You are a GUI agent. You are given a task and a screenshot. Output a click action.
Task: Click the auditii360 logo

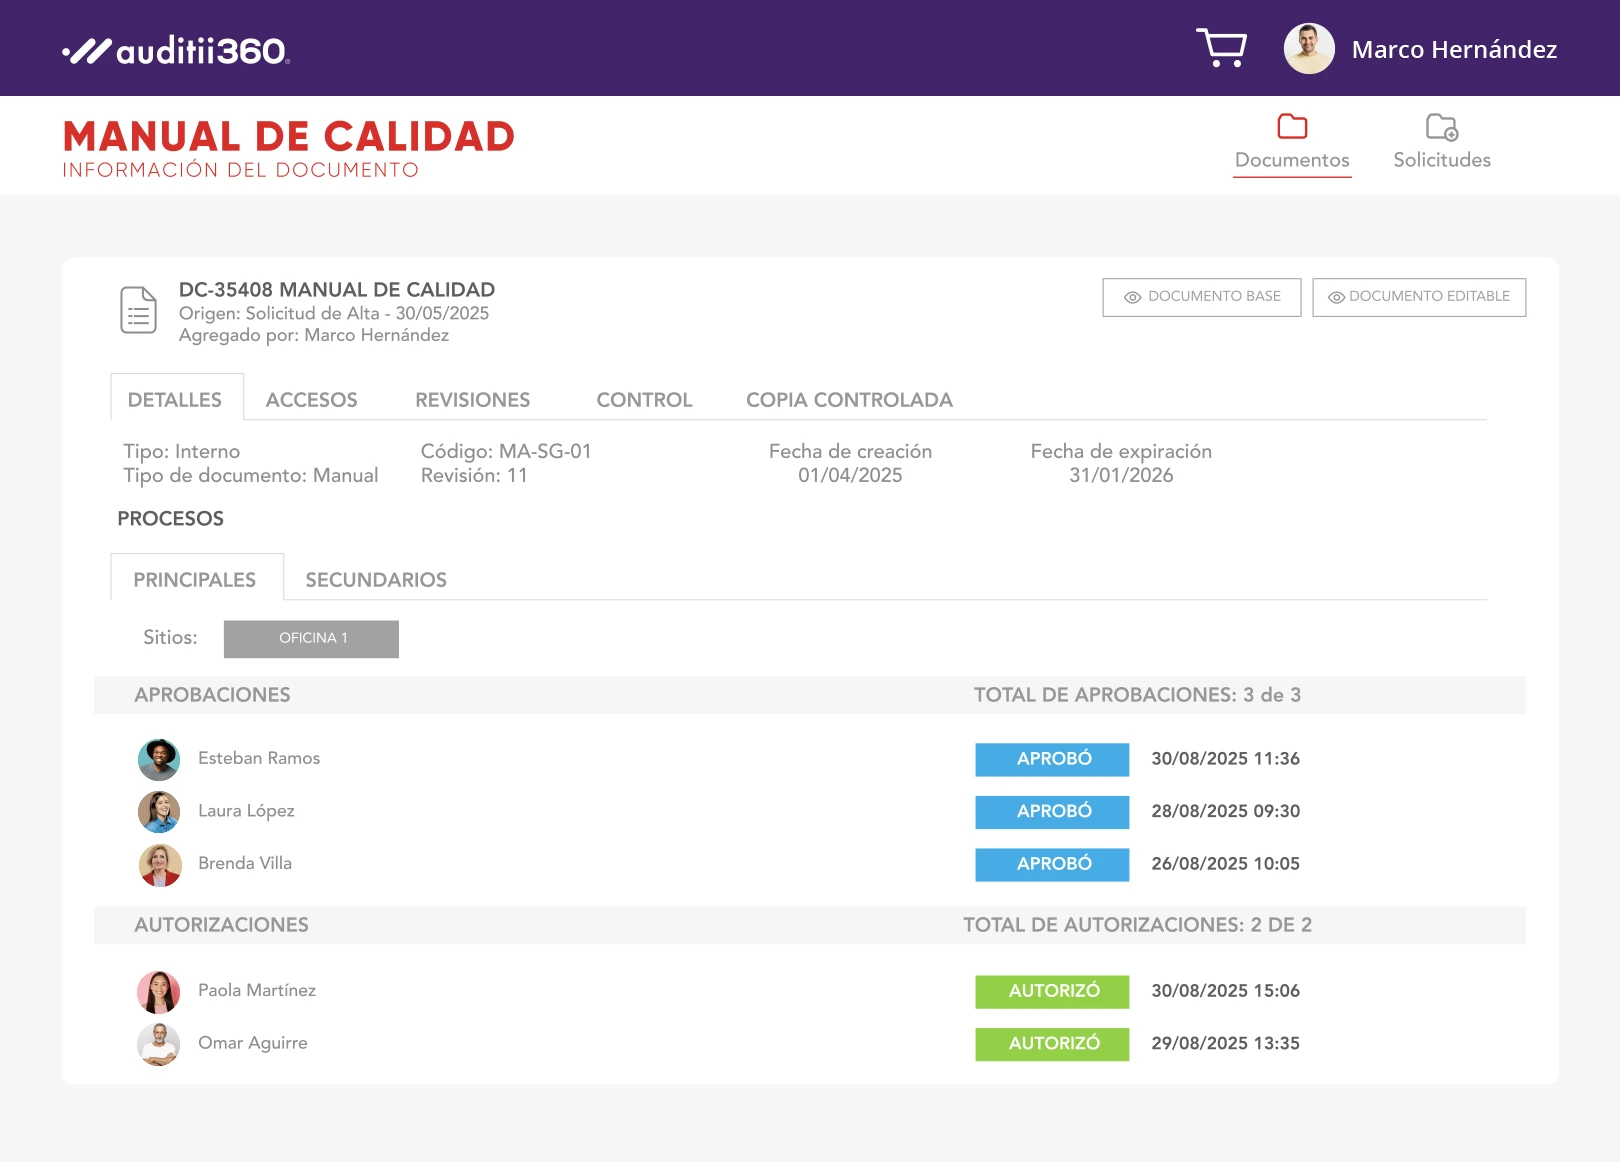176,50
